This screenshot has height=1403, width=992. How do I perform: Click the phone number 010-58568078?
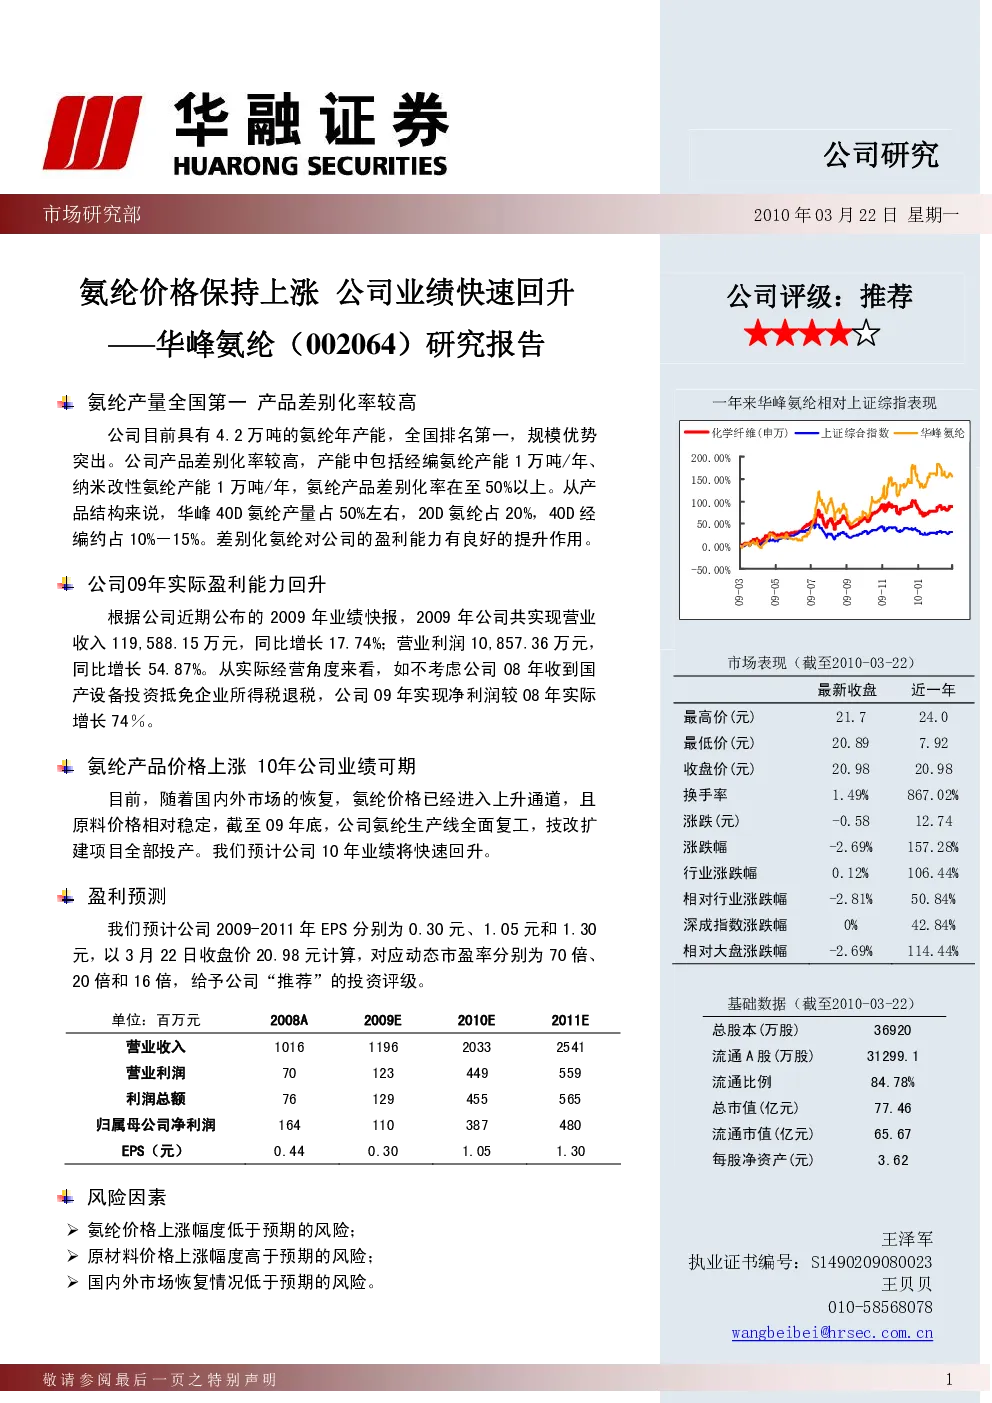(x=880, y=1307)
